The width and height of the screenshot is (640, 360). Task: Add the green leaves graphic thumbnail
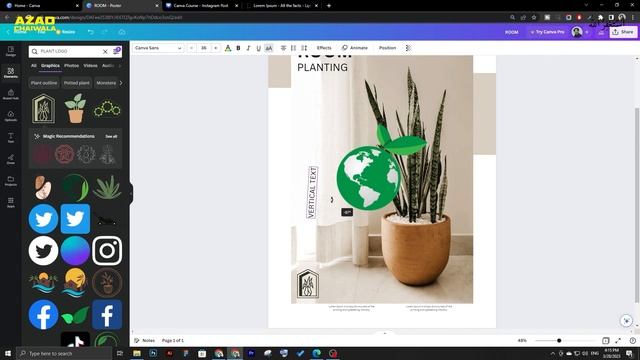click(75, 315)
